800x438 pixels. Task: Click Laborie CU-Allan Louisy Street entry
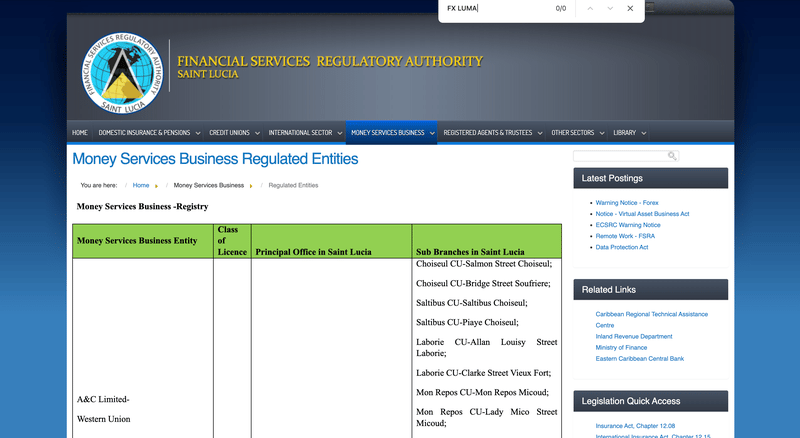click(486, 348)
